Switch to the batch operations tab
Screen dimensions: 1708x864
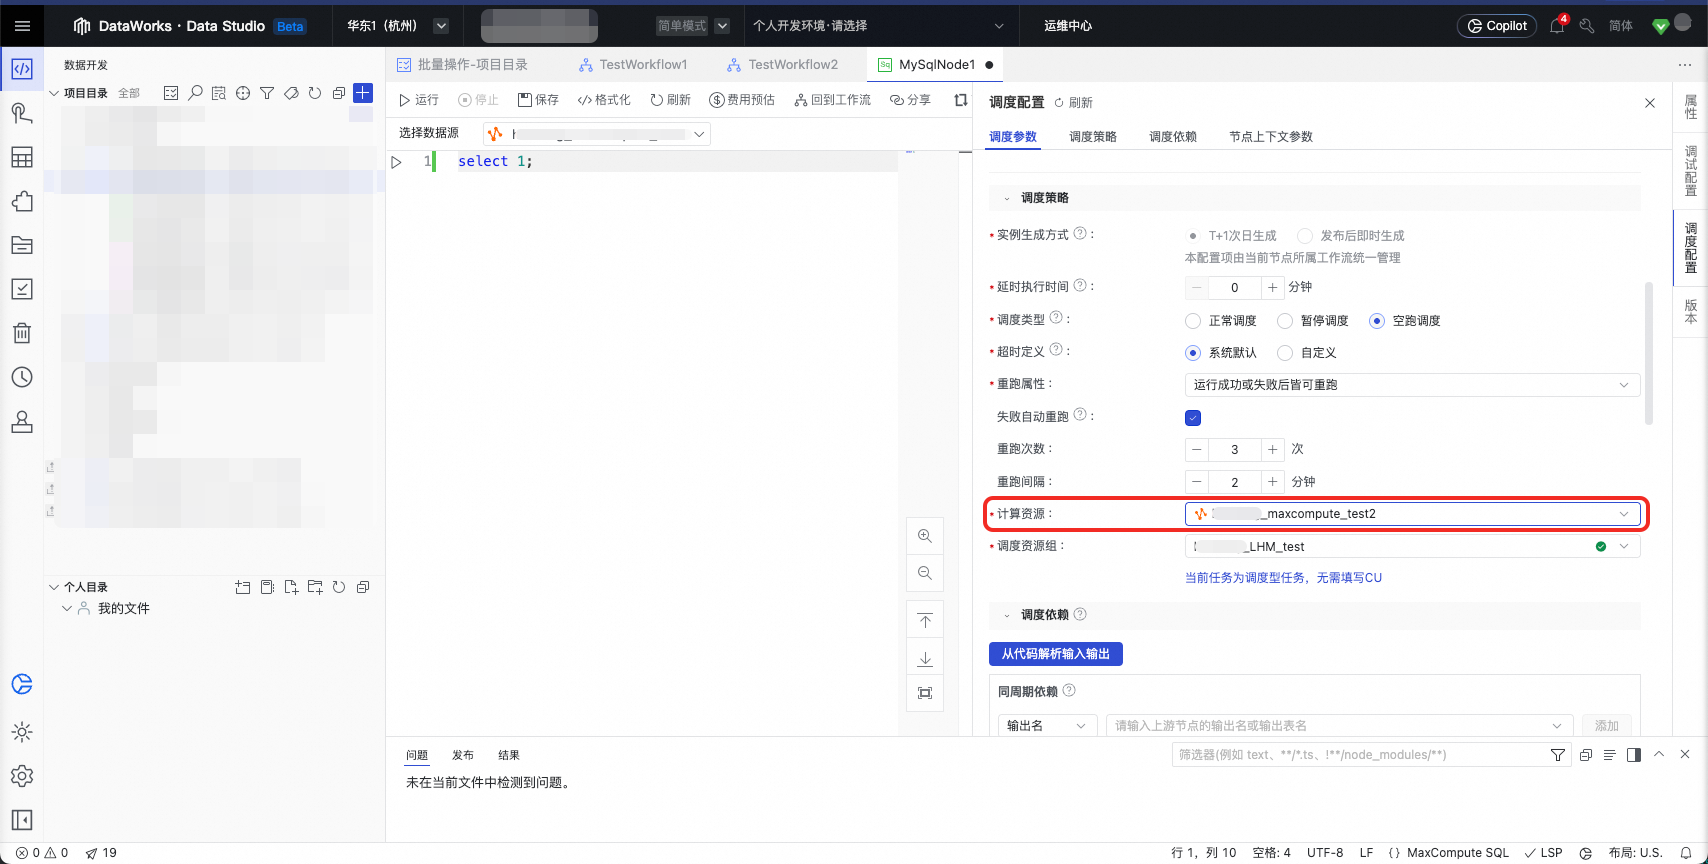pyautogui.click(x=463, y=65)
